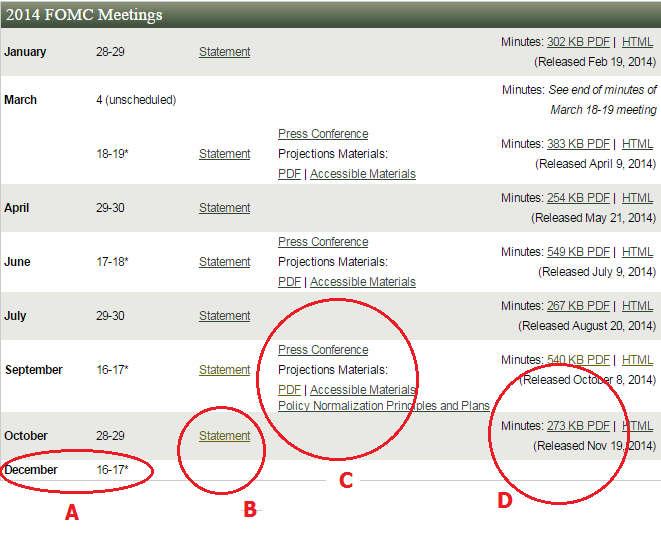Open the January minutes 302 KB PDF
The height and width of the screenshot is (539, 661).
pyautogui.click(x=578, y=42)
